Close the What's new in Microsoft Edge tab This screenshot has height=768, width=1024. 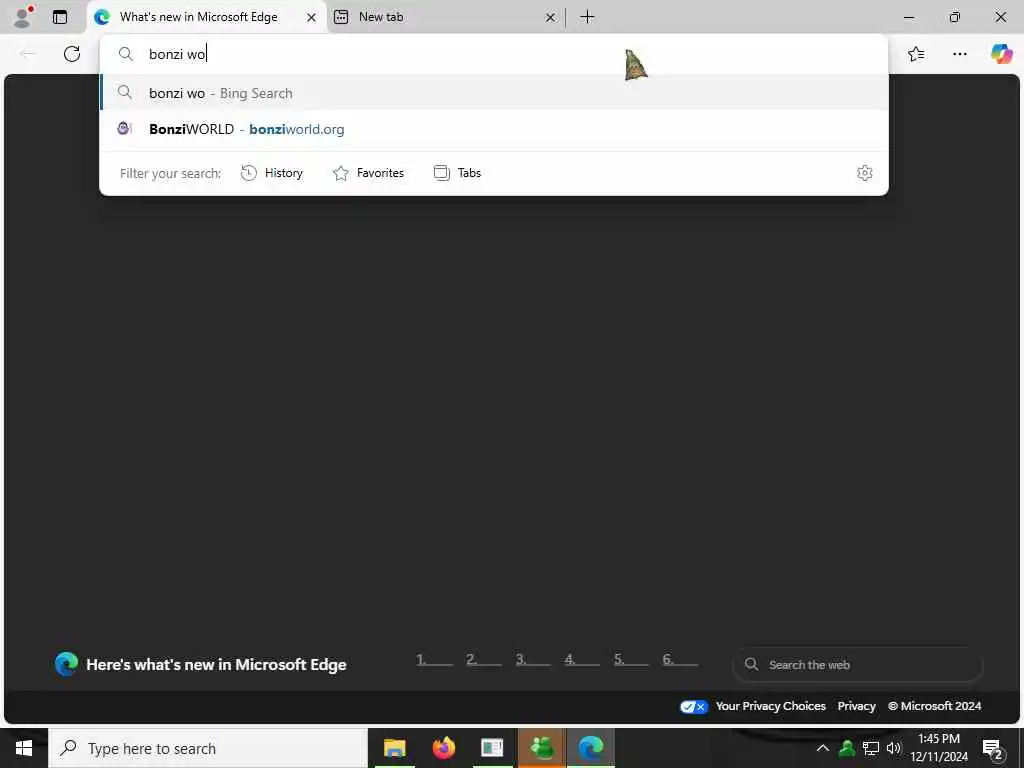click(312, 18)
